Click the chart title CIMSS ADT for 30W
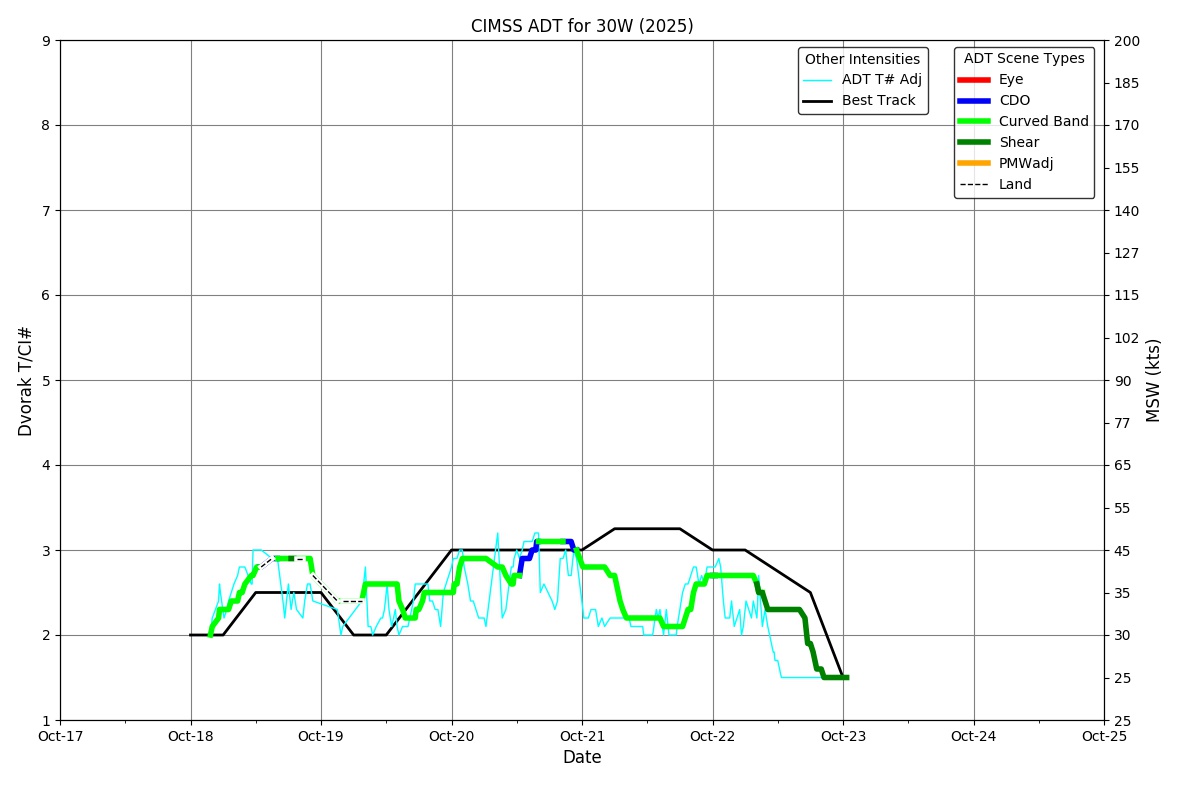1200x800 pixels. [x=582, y=26]
